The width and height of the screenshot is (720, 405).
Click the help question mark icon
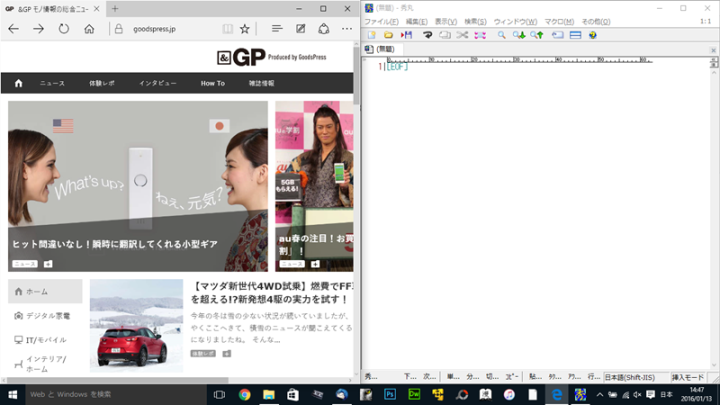pos(593,35)
